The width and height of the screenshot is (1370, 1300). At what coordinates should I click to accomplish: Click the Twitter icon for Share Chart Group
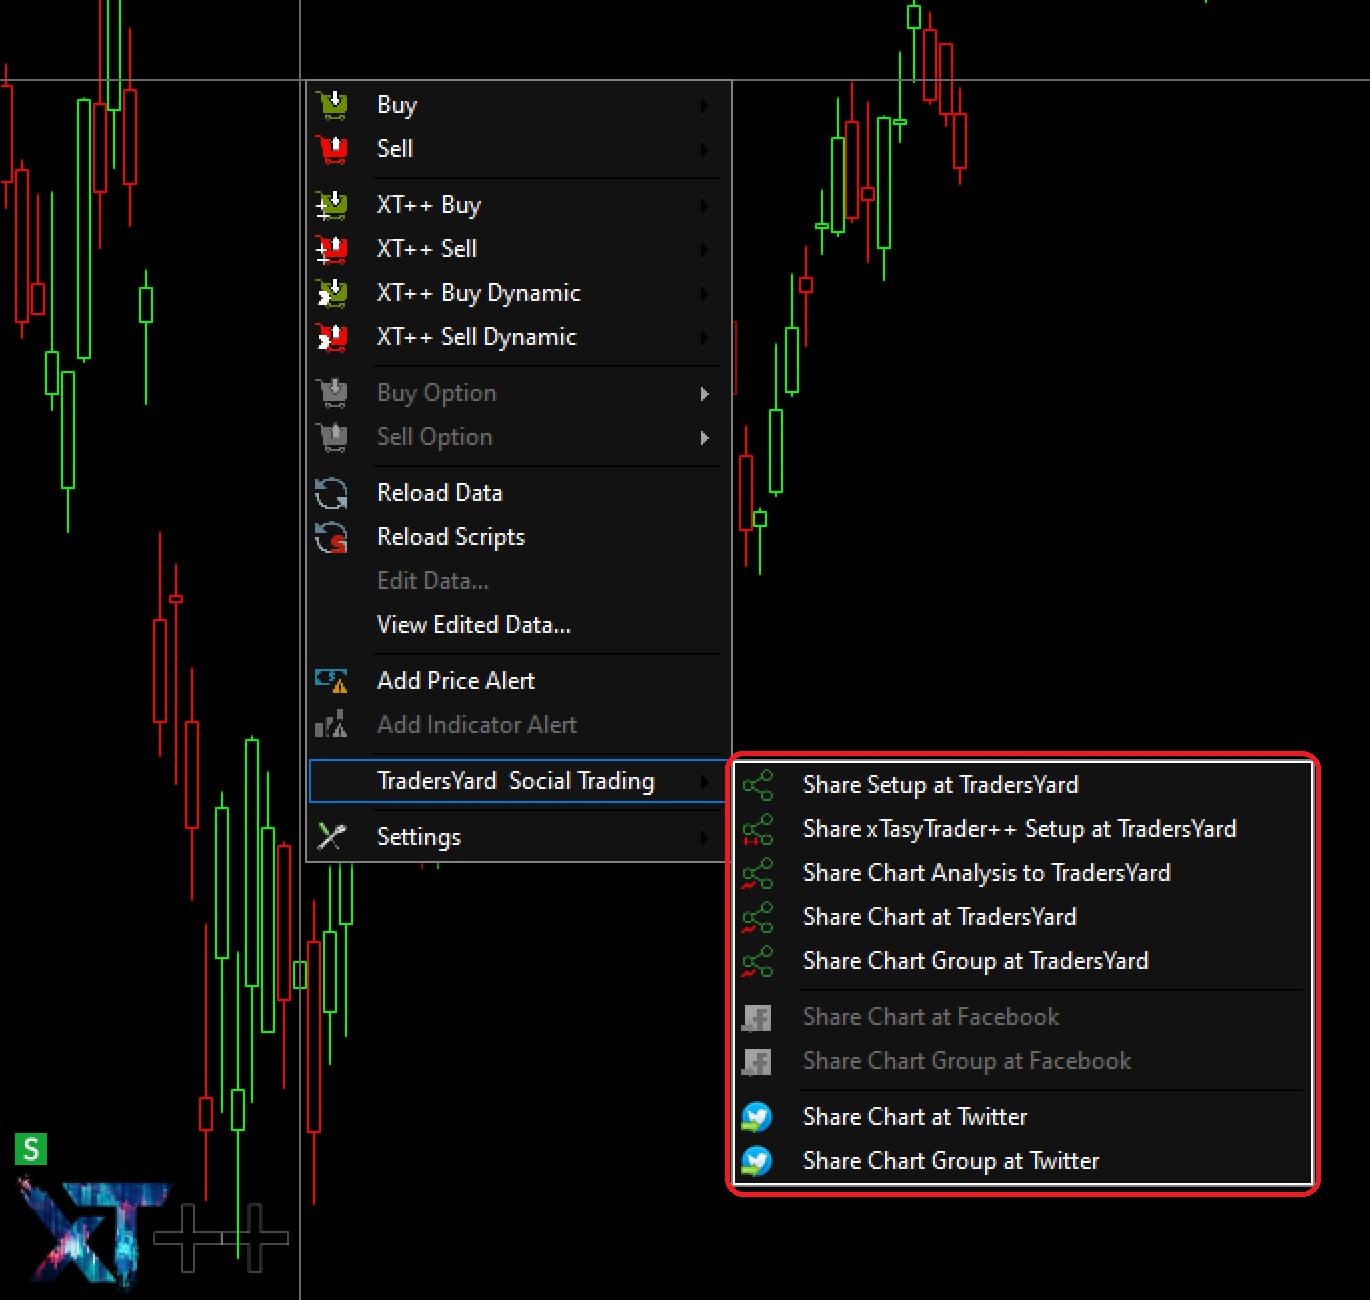757,1161
